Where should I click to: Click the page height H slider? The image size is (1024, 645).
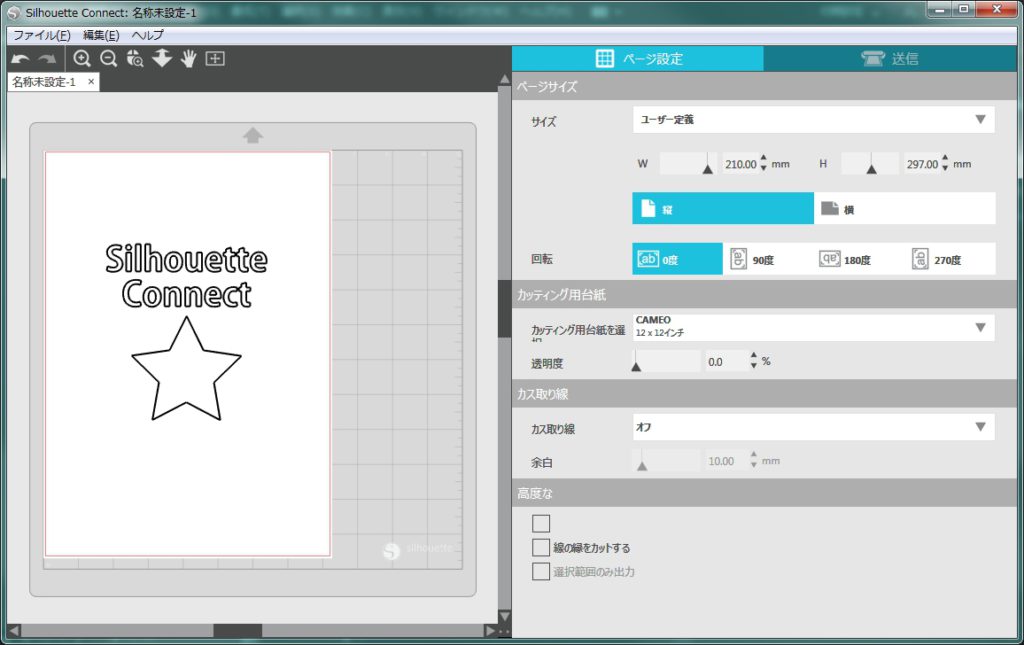coord(870,164)
